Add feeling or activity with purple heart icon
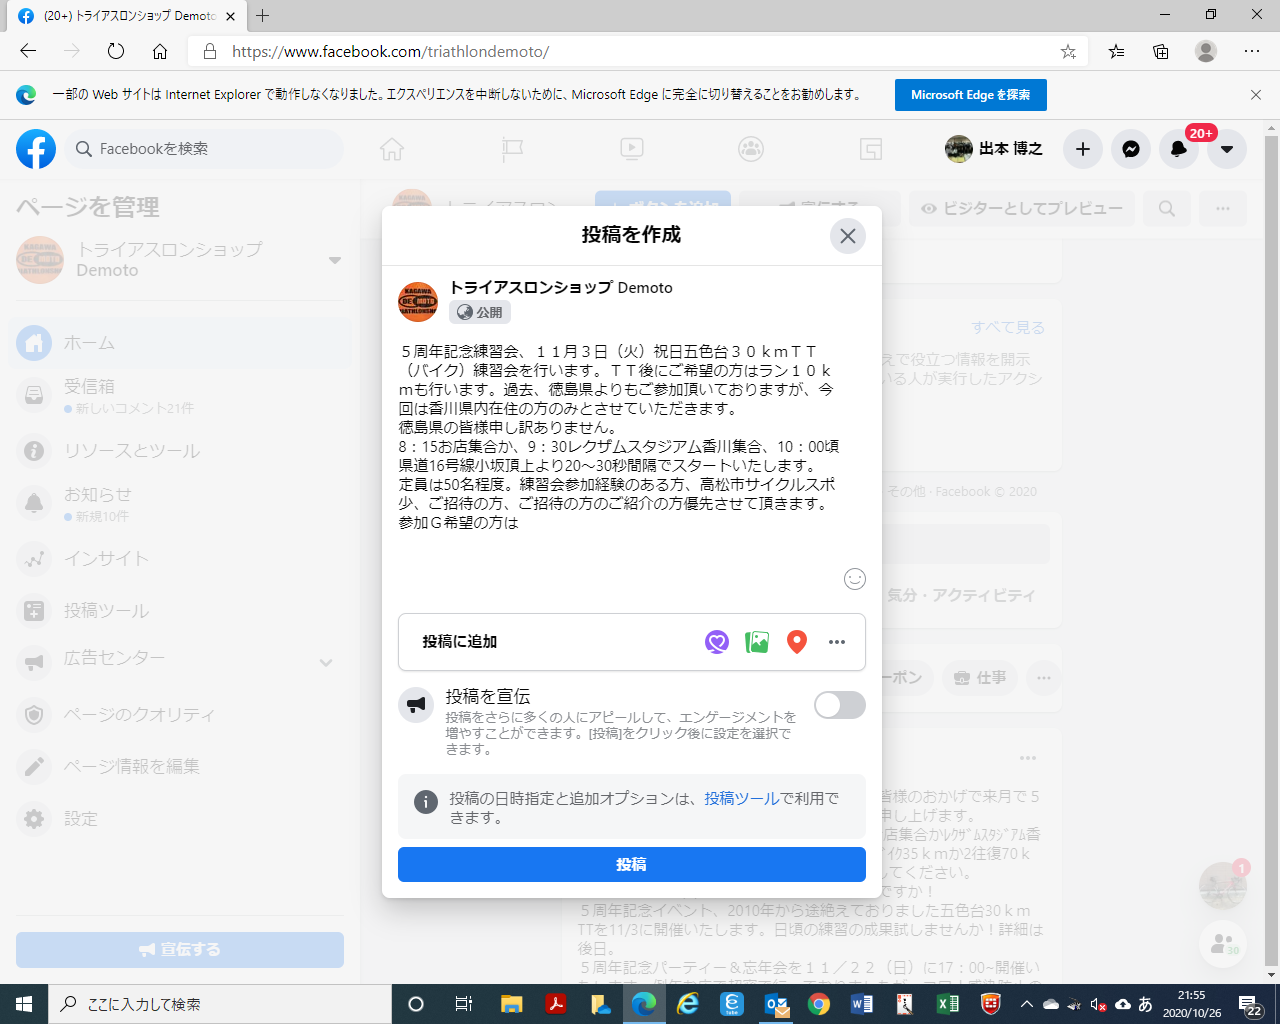This screenshot has width=1280, height=1024. [x=717, y=642]
